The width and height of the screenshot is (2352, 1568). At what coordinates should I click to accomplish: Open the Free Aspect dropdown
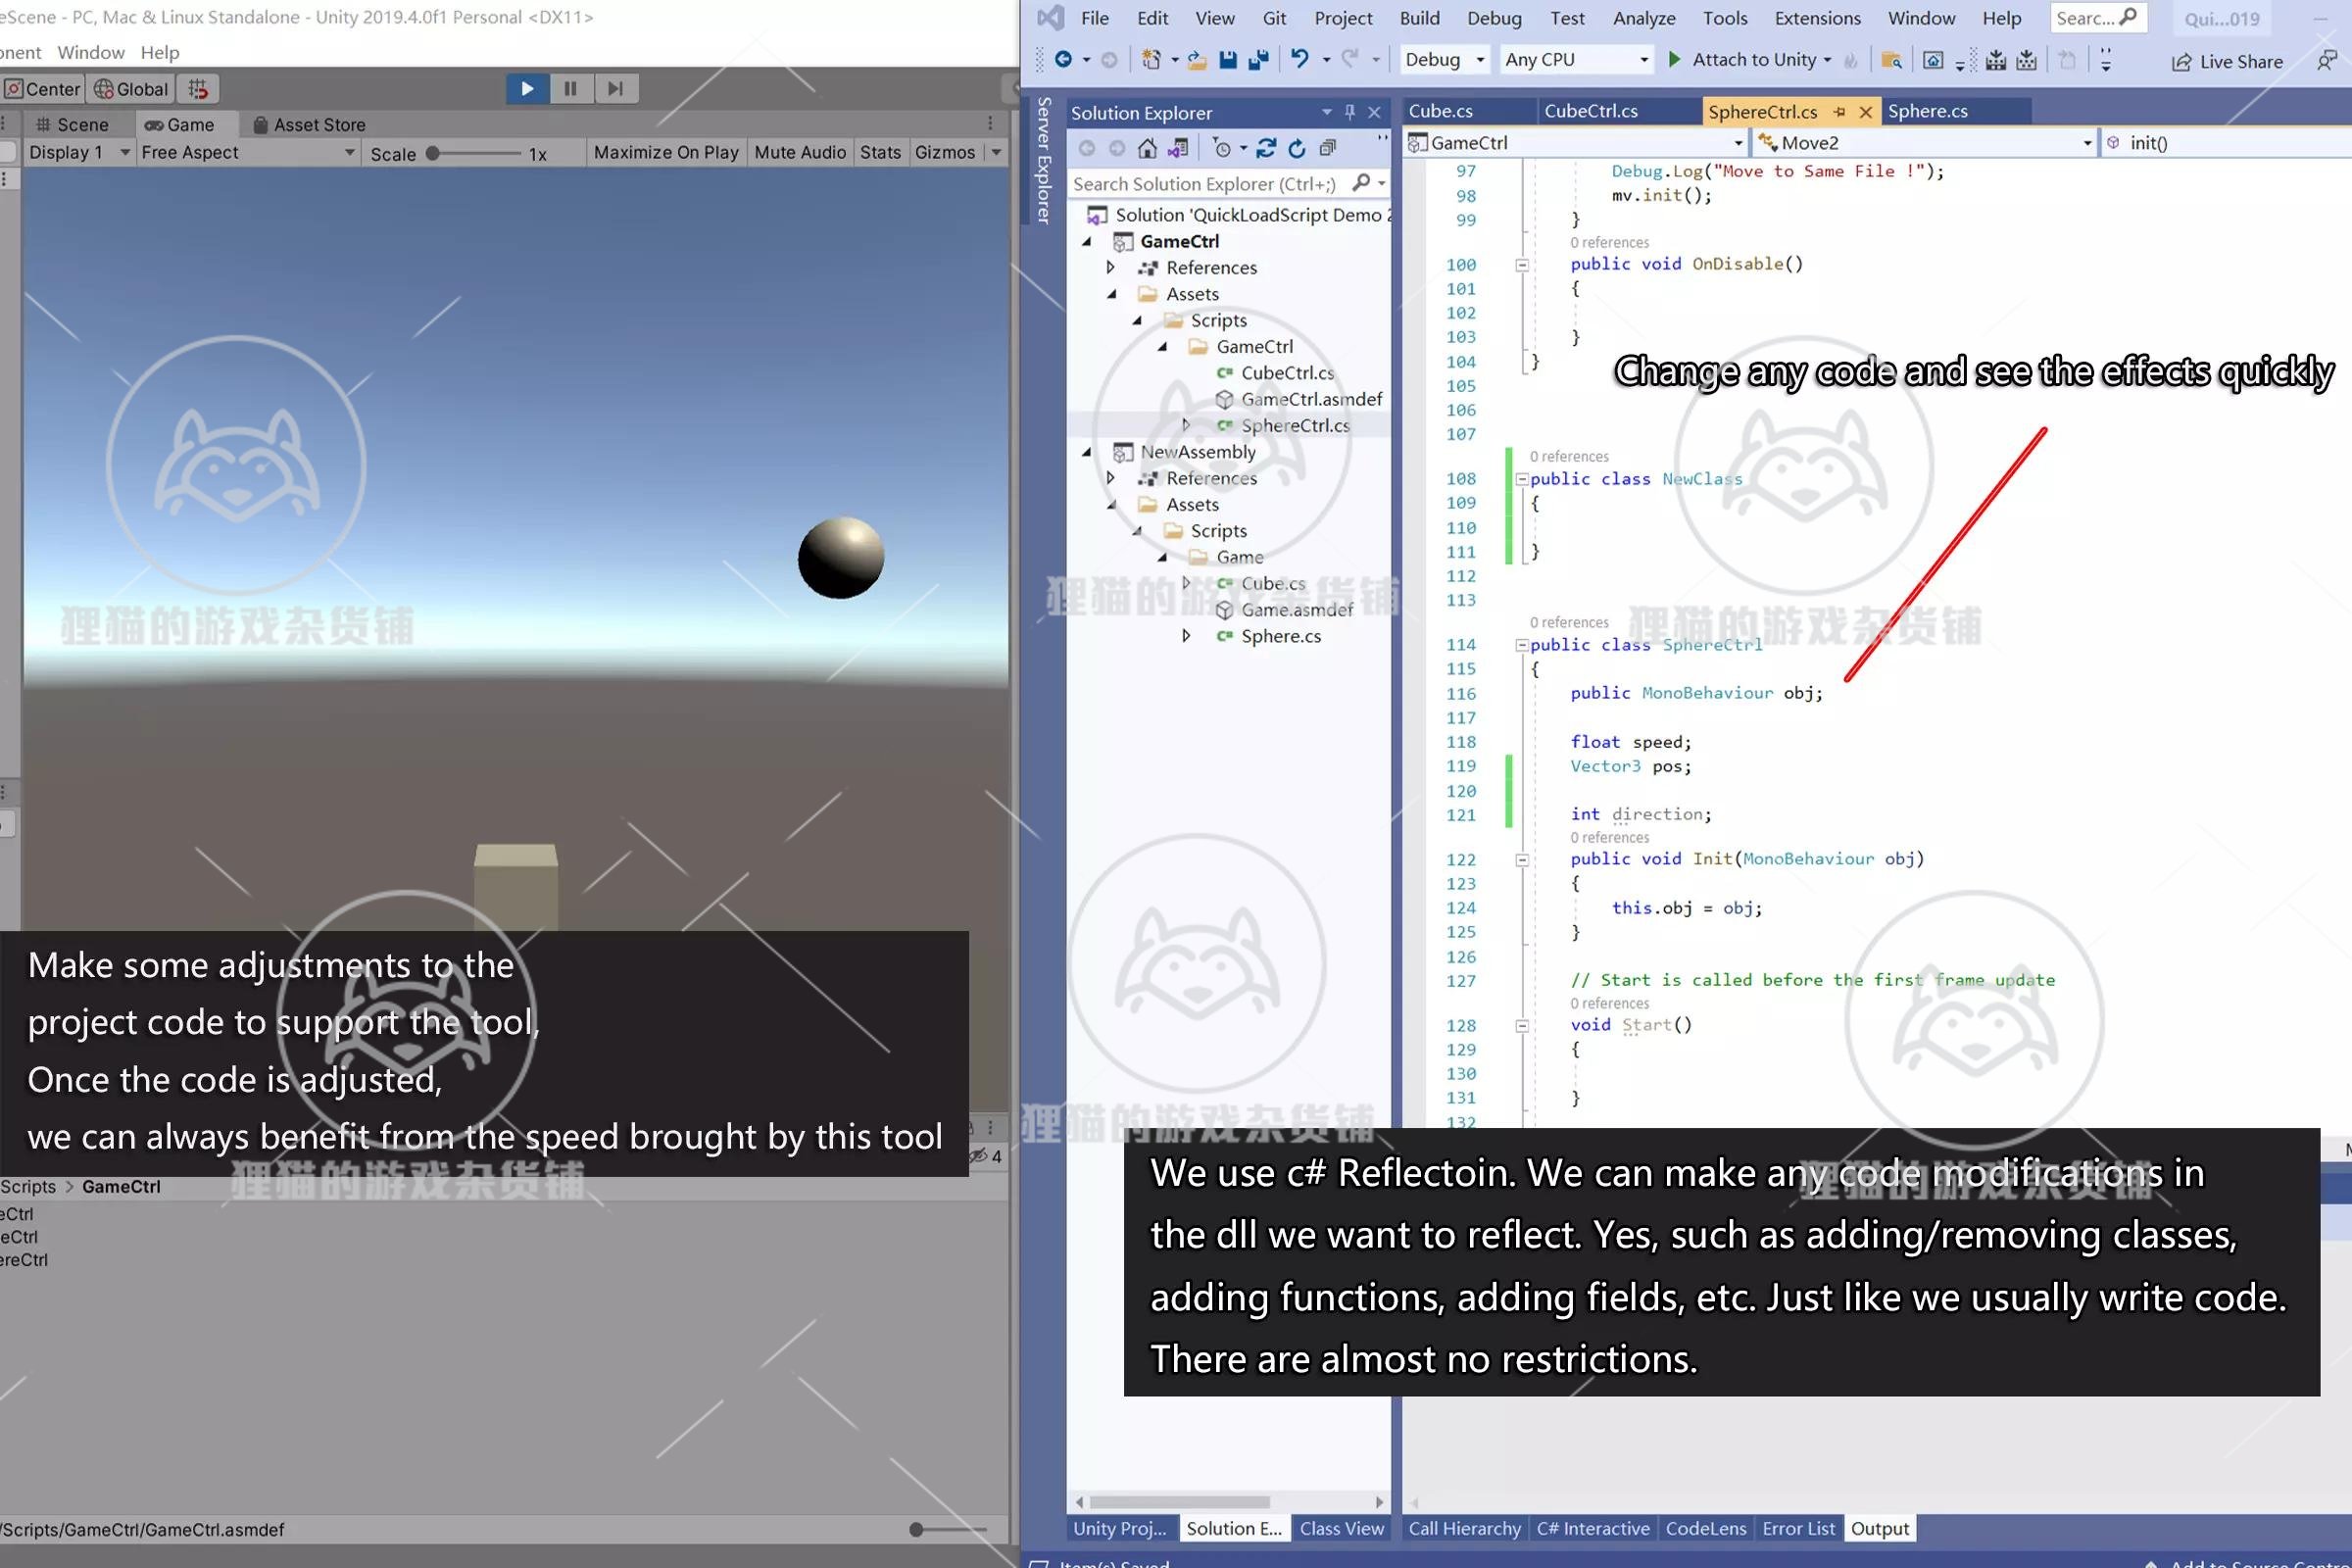[x=247, y=153]
